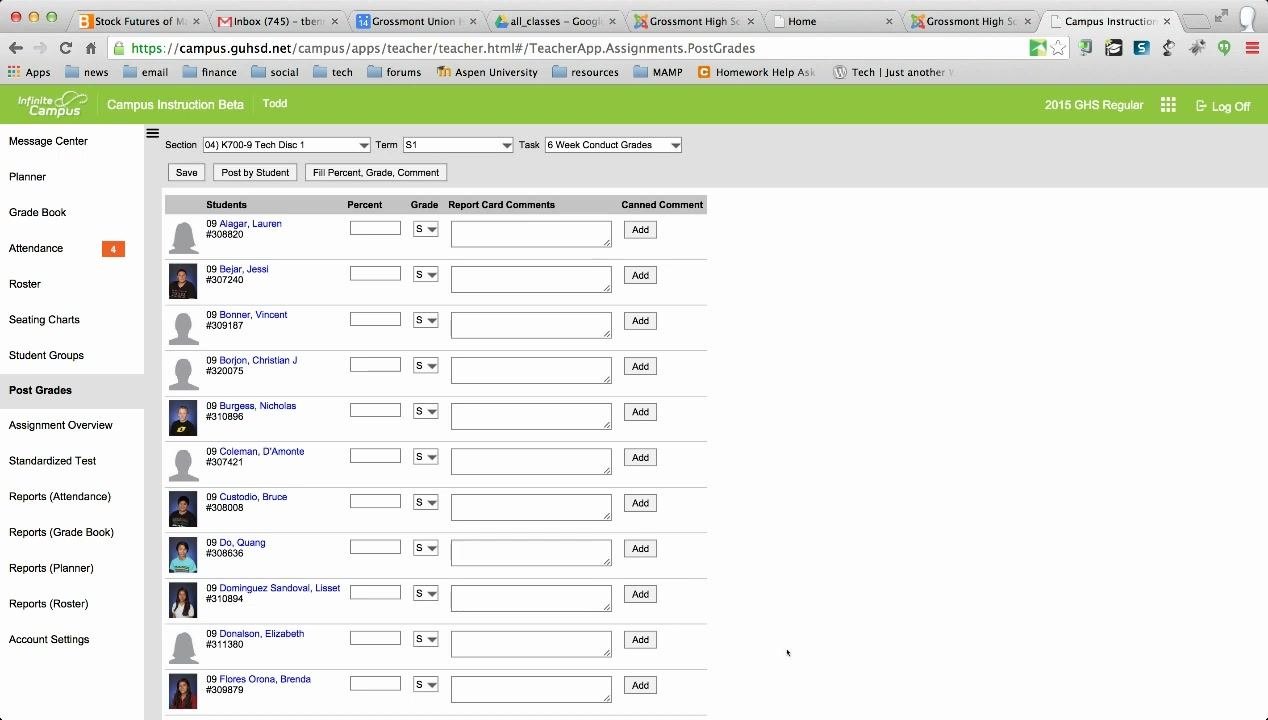Click the green Hangouts extension icon

tap(1224, 48)
